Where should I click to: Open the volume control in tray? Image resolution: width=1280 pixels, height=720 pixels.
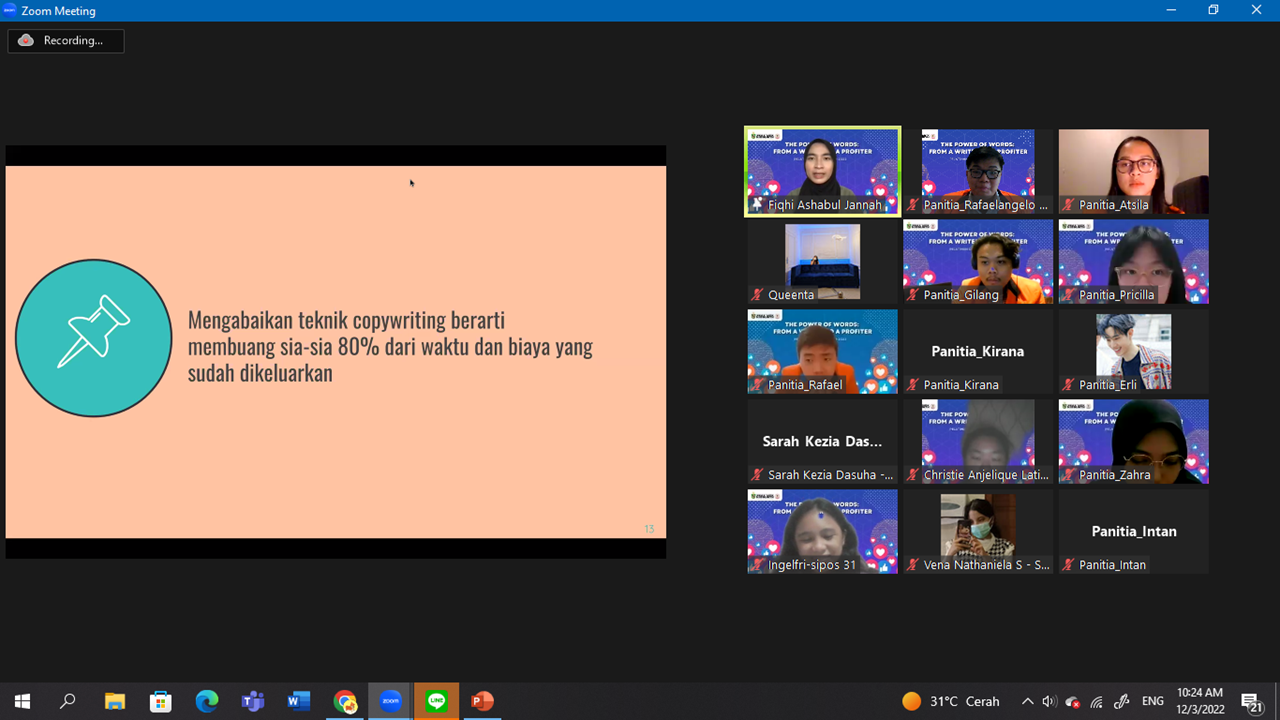coord(1049,701)
